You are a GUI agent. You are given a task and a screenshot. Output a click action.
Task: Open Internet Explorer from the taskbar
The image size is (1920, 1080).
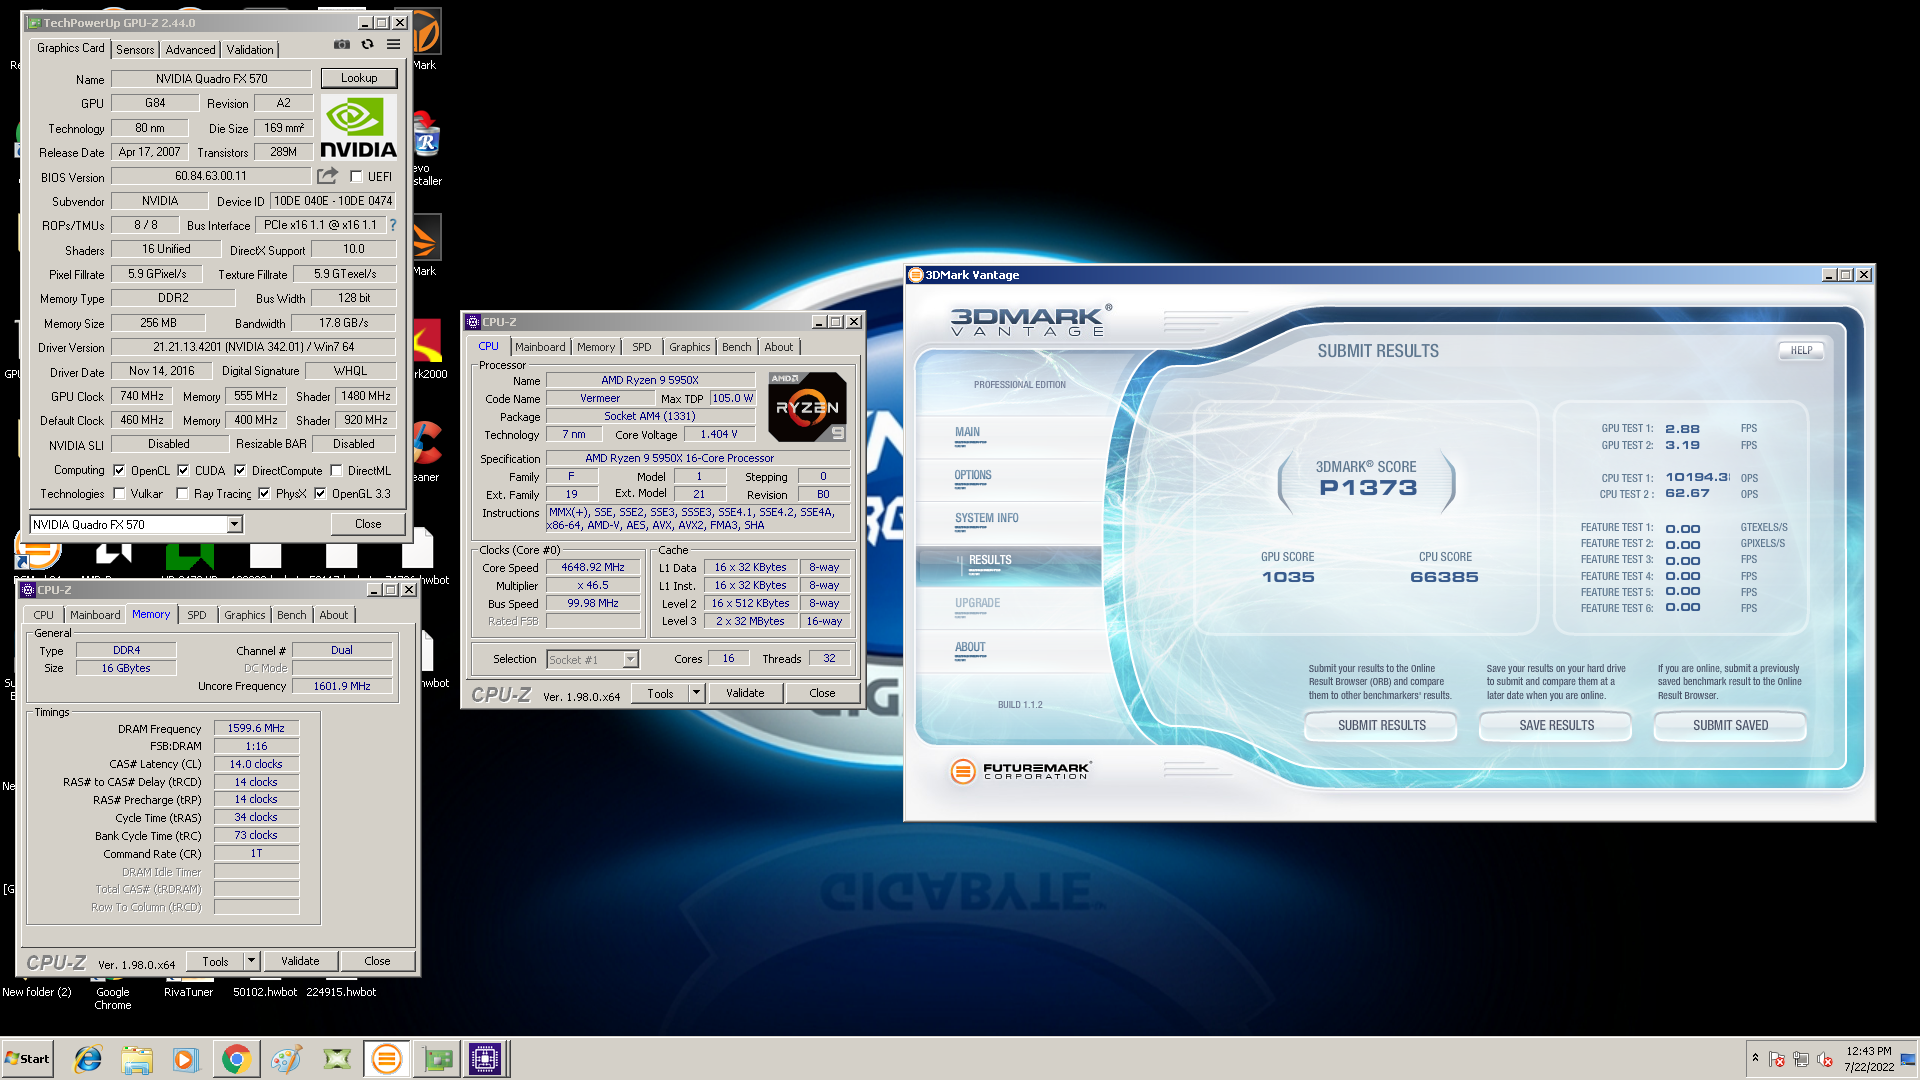(88, 1059)
